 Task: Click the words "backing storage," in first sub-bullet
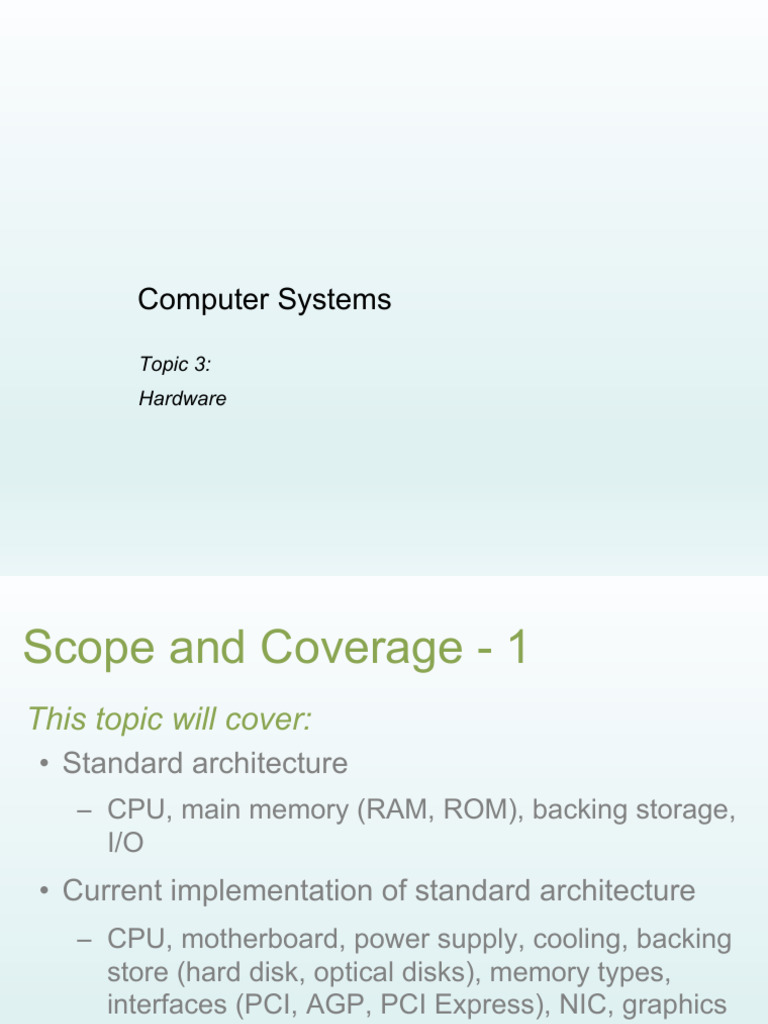(x=634, y=810)
